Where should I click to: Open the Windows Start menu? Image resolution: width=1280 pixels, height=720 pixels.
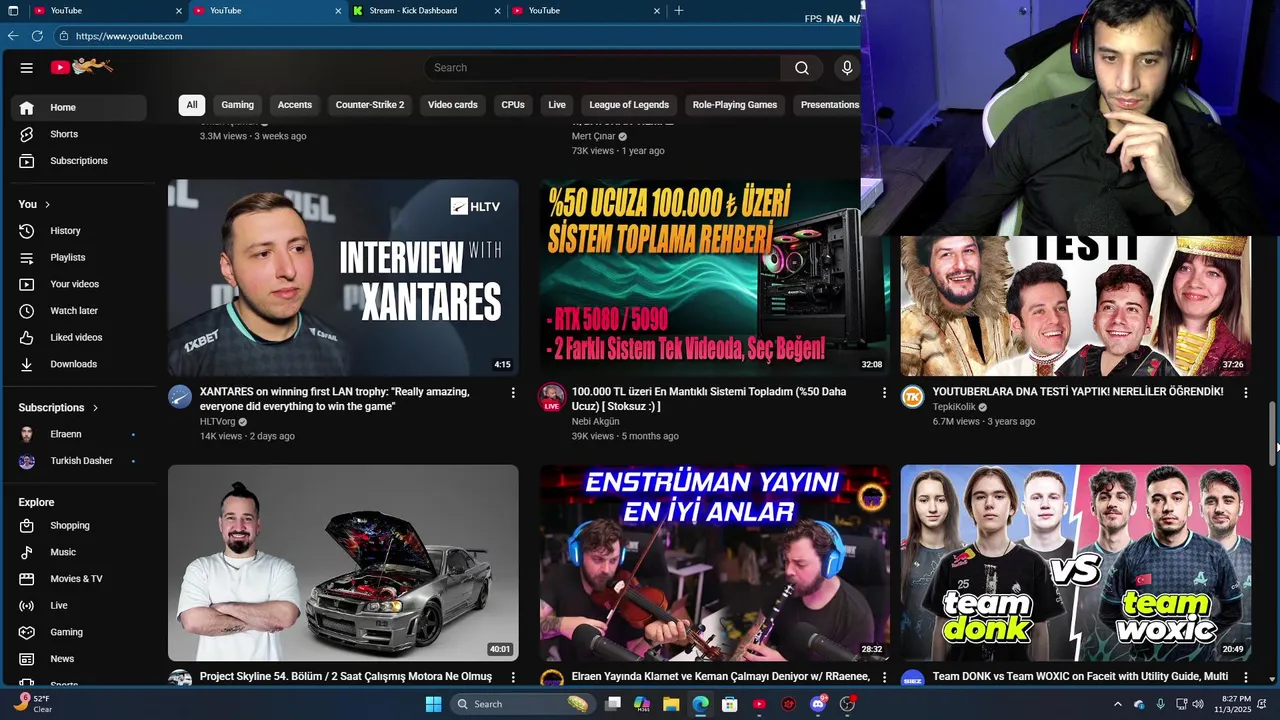433,704
